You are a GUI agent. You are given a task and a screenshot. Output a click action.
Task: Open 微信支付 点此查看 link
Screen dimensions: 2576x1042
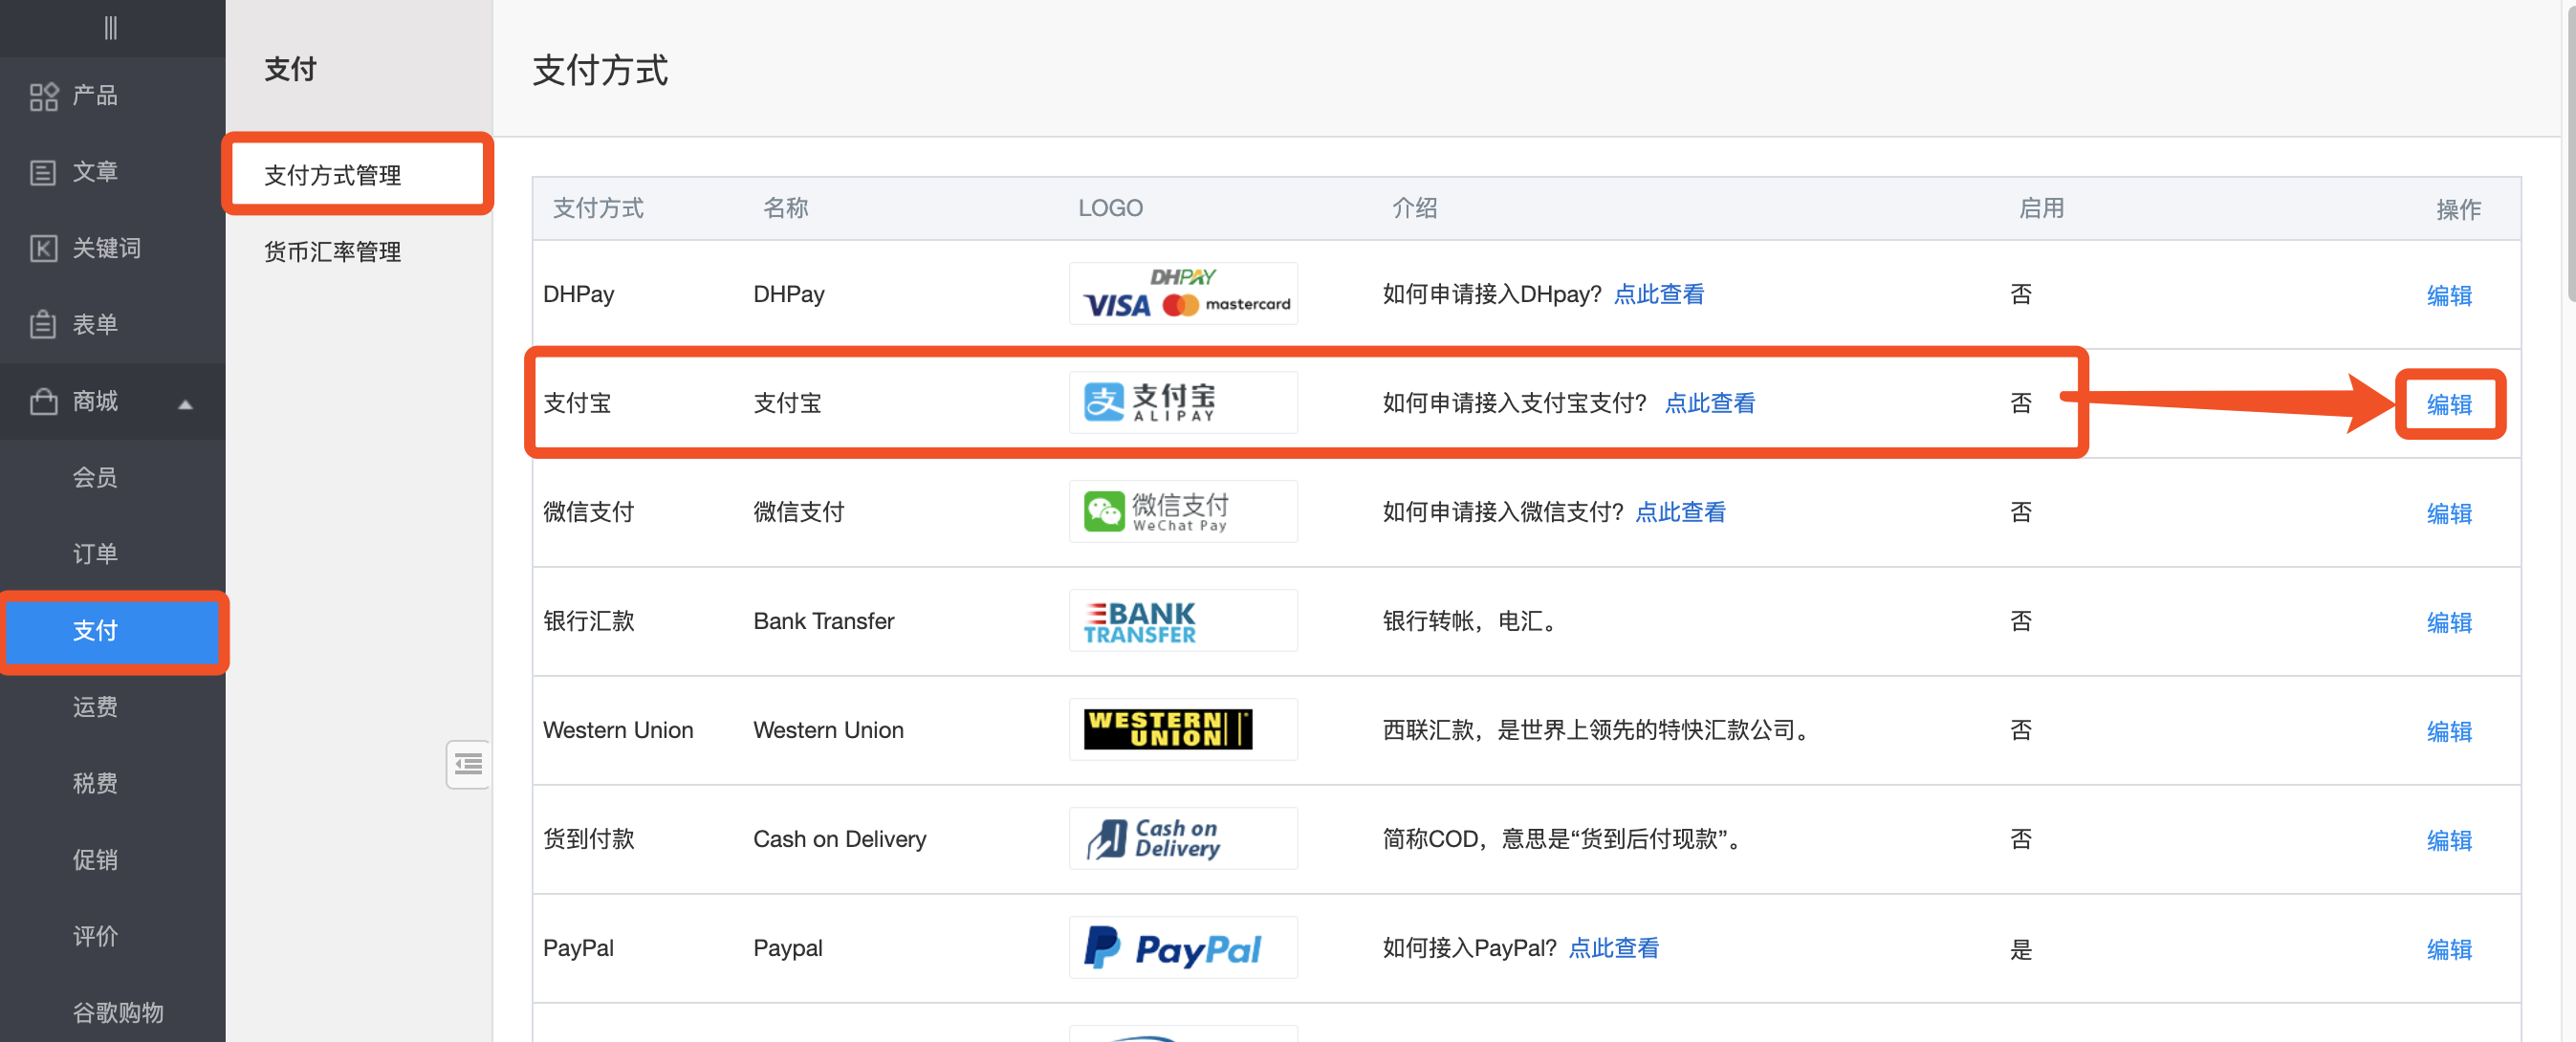(x=1679, y=512)
